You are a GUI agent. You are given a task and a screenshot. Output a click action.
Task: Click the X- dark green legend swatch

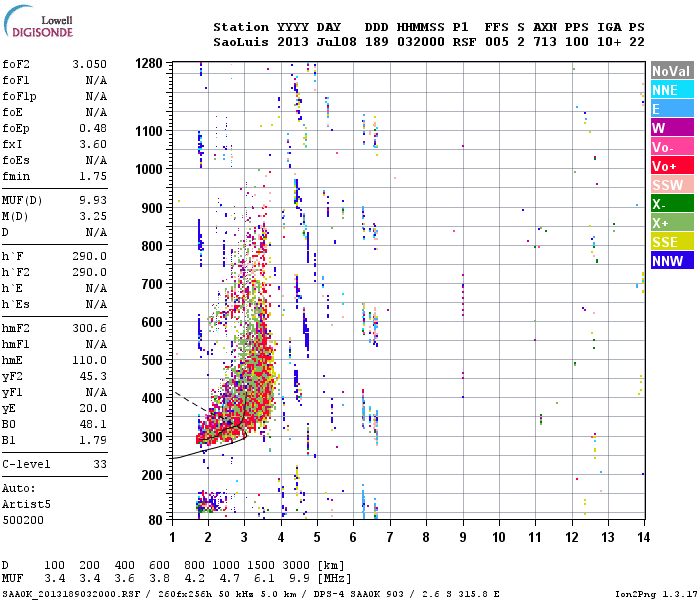pyautogui.click(x=672, y=204)
